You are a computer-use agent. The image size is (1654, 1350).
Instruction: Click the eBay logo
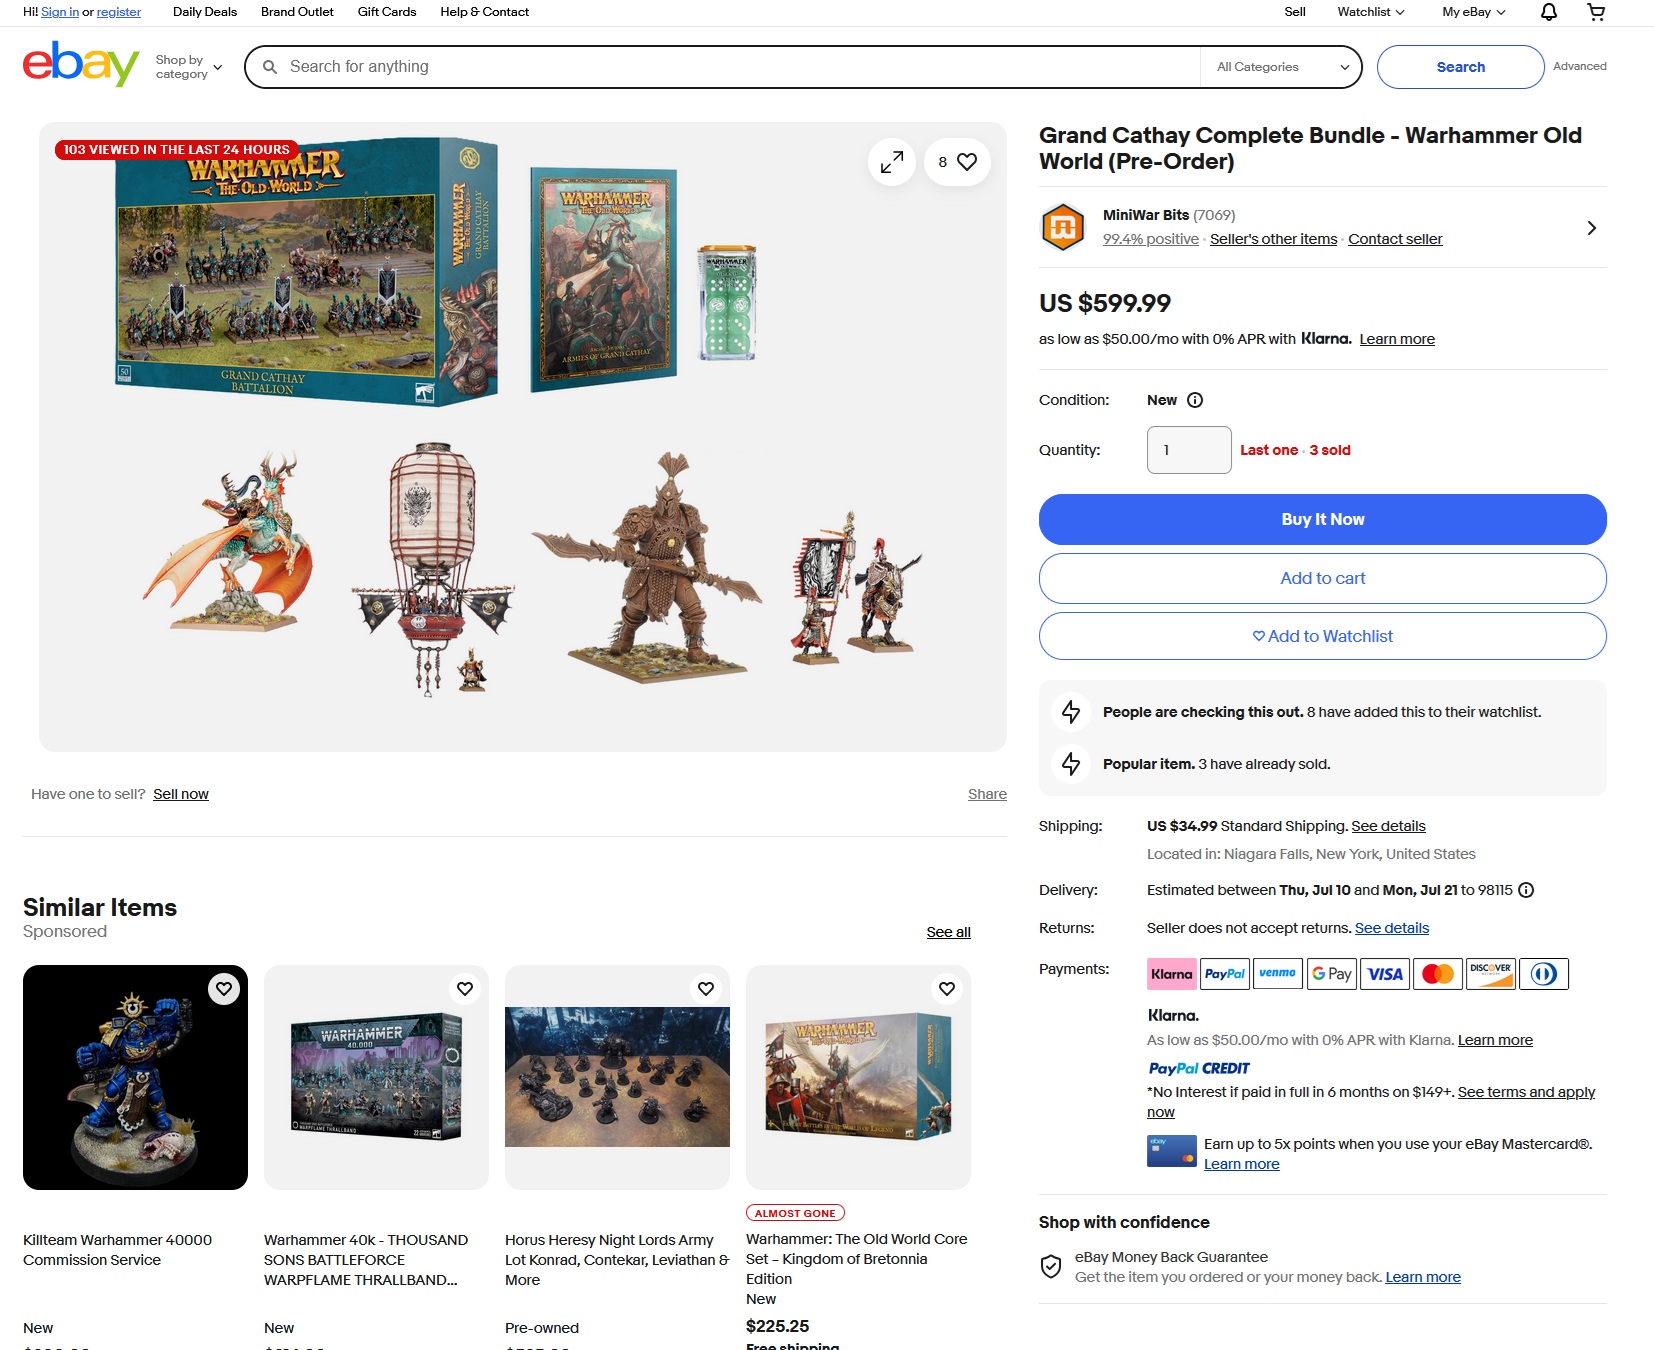(x=81, y=64)
